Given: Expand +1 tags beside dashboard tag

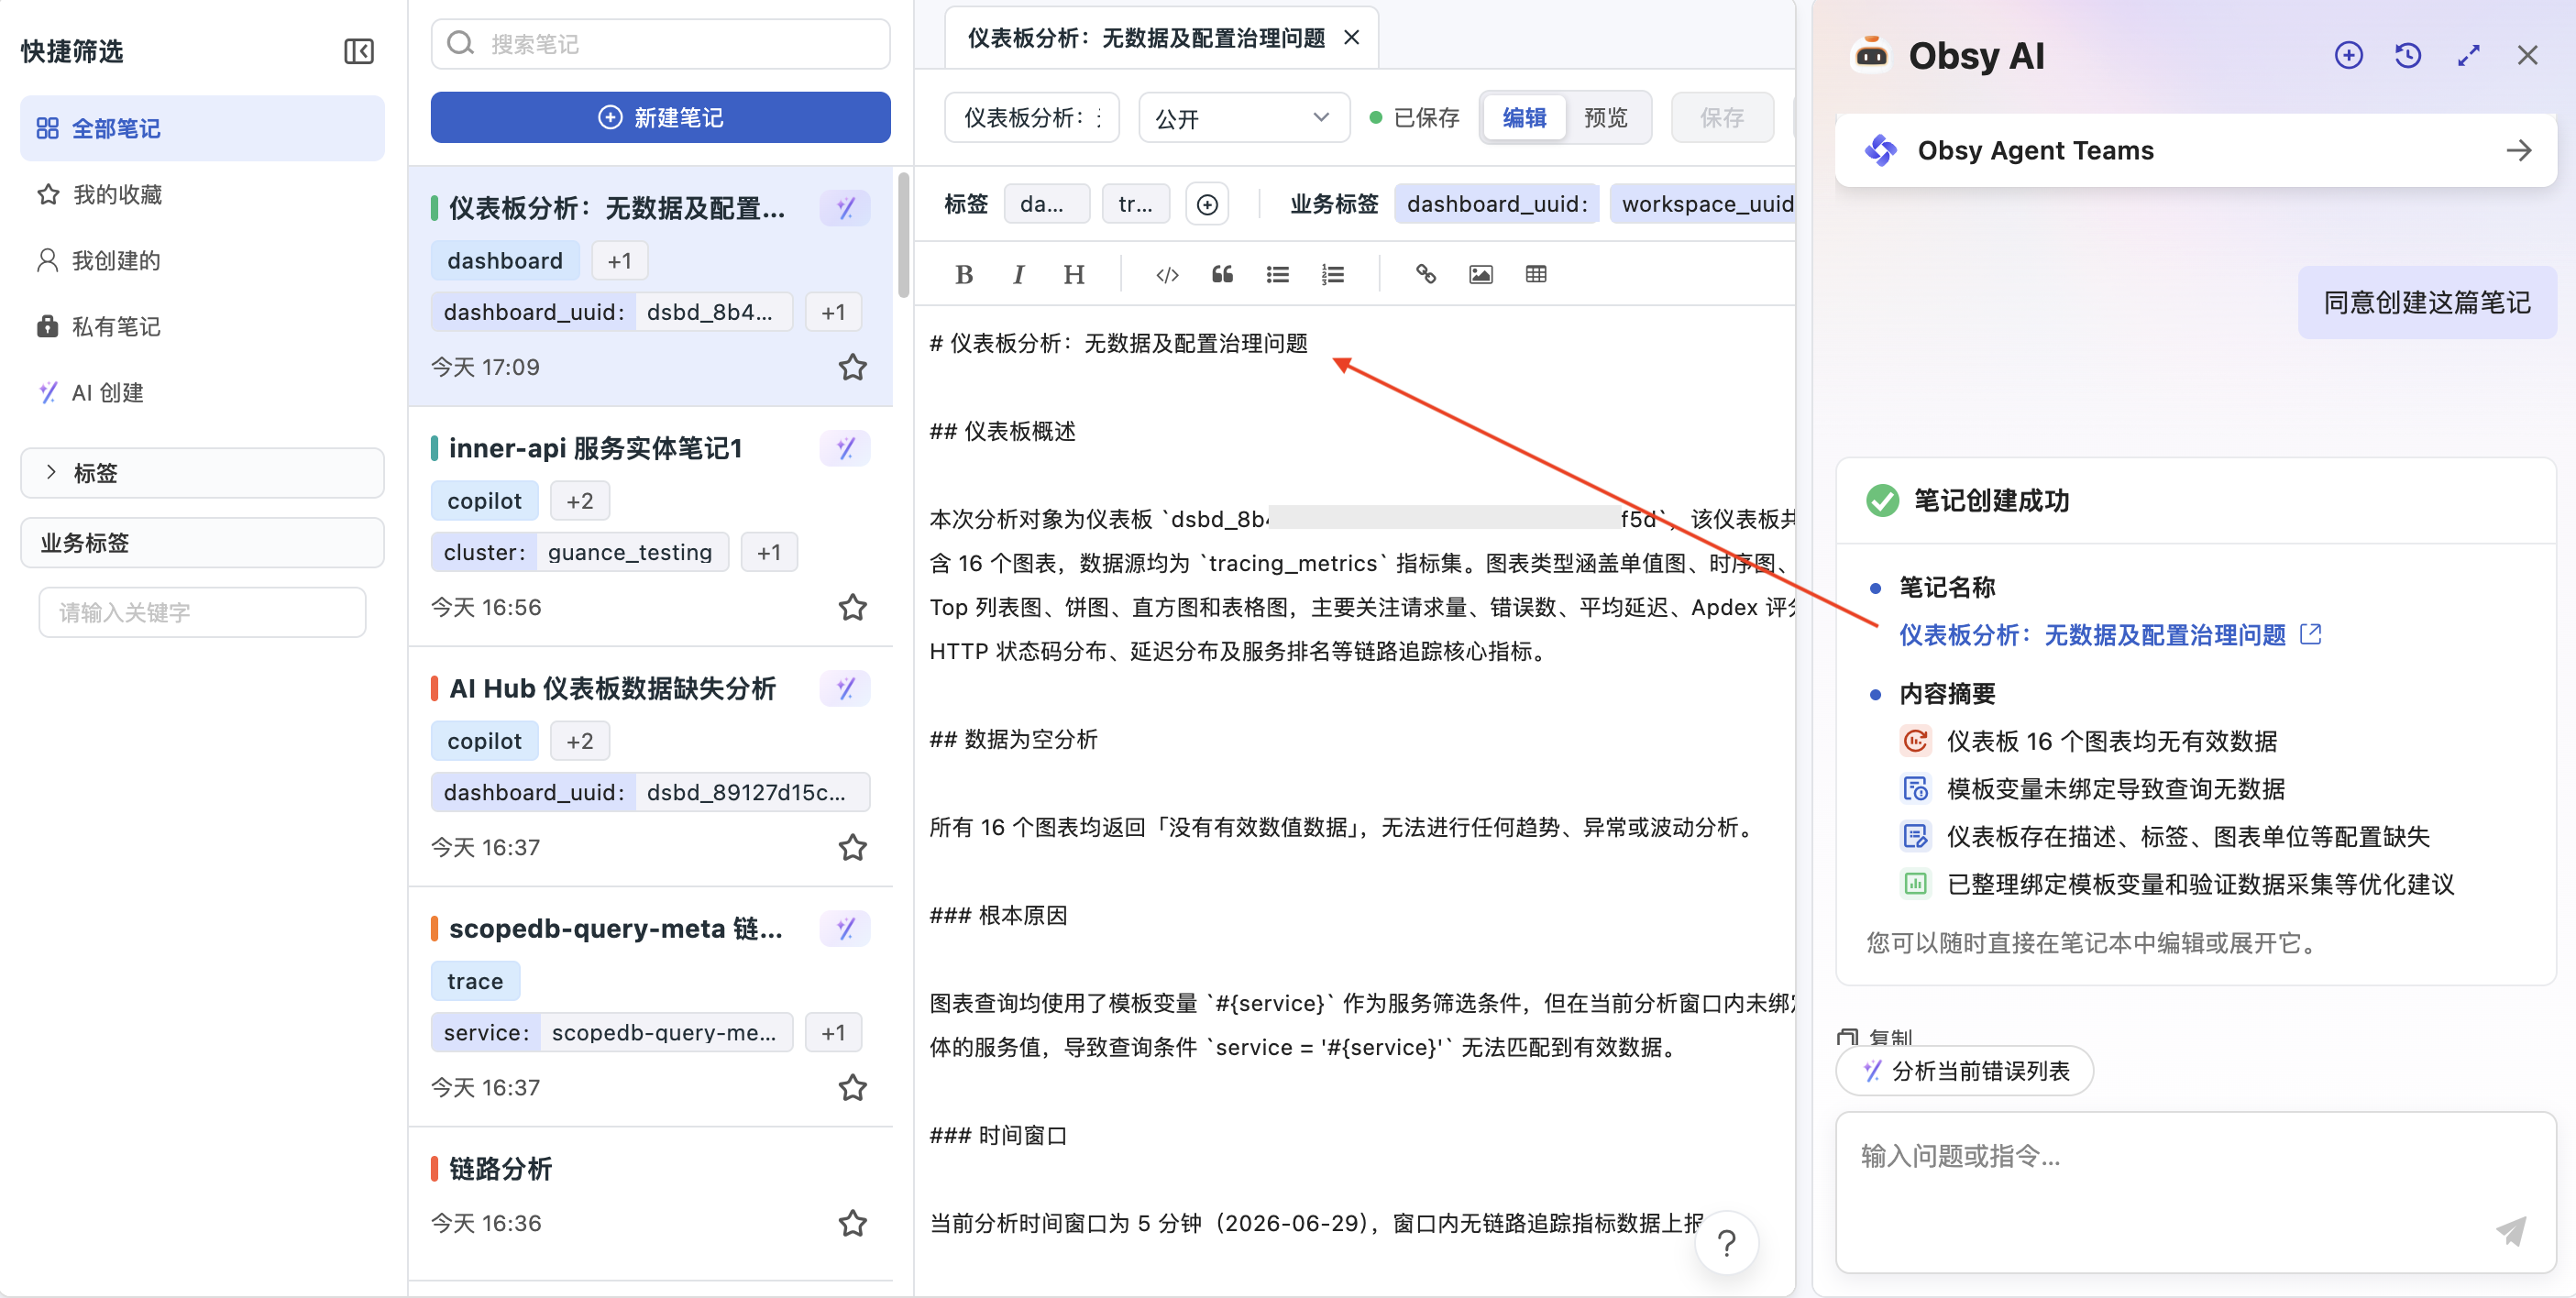Looking at the screenshot, I should [x=619, y=261].
